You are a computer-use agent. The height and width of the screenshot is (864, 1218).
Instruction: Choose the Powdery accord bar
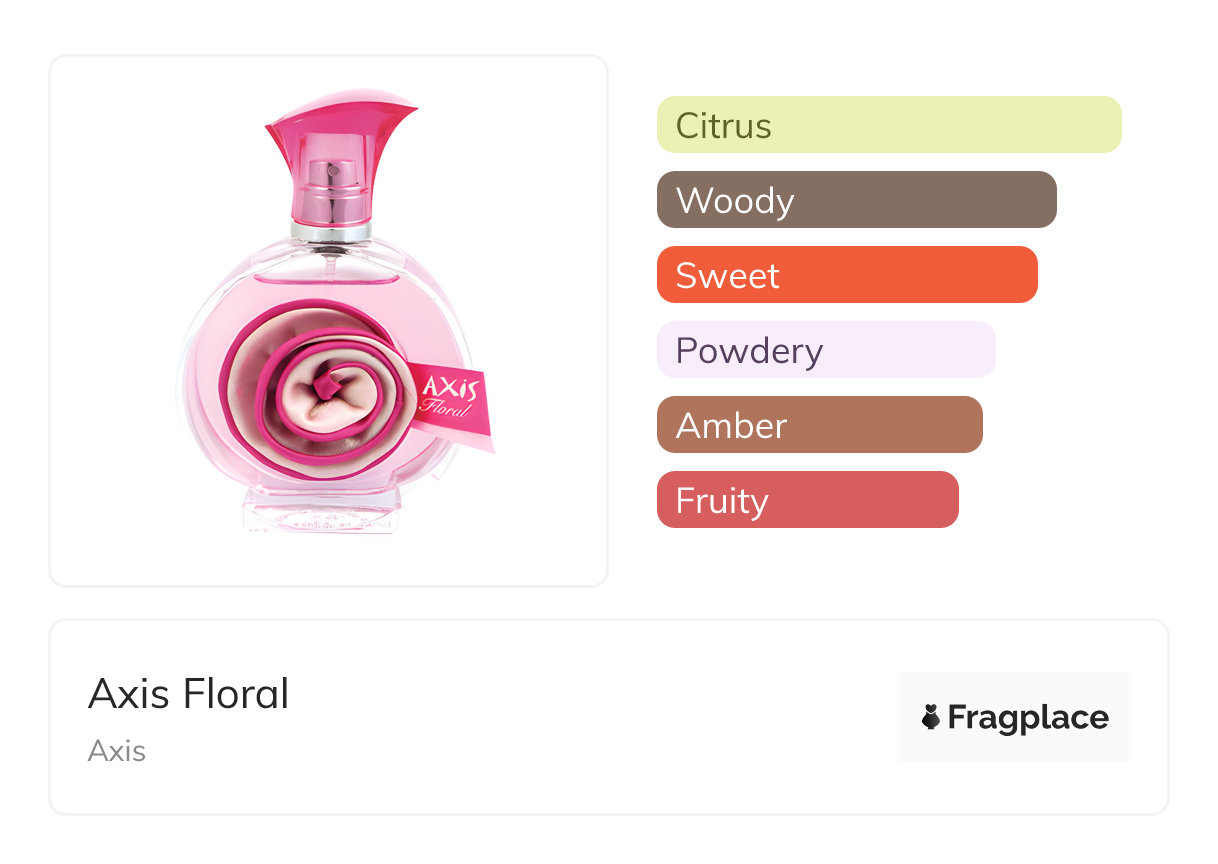825,350
